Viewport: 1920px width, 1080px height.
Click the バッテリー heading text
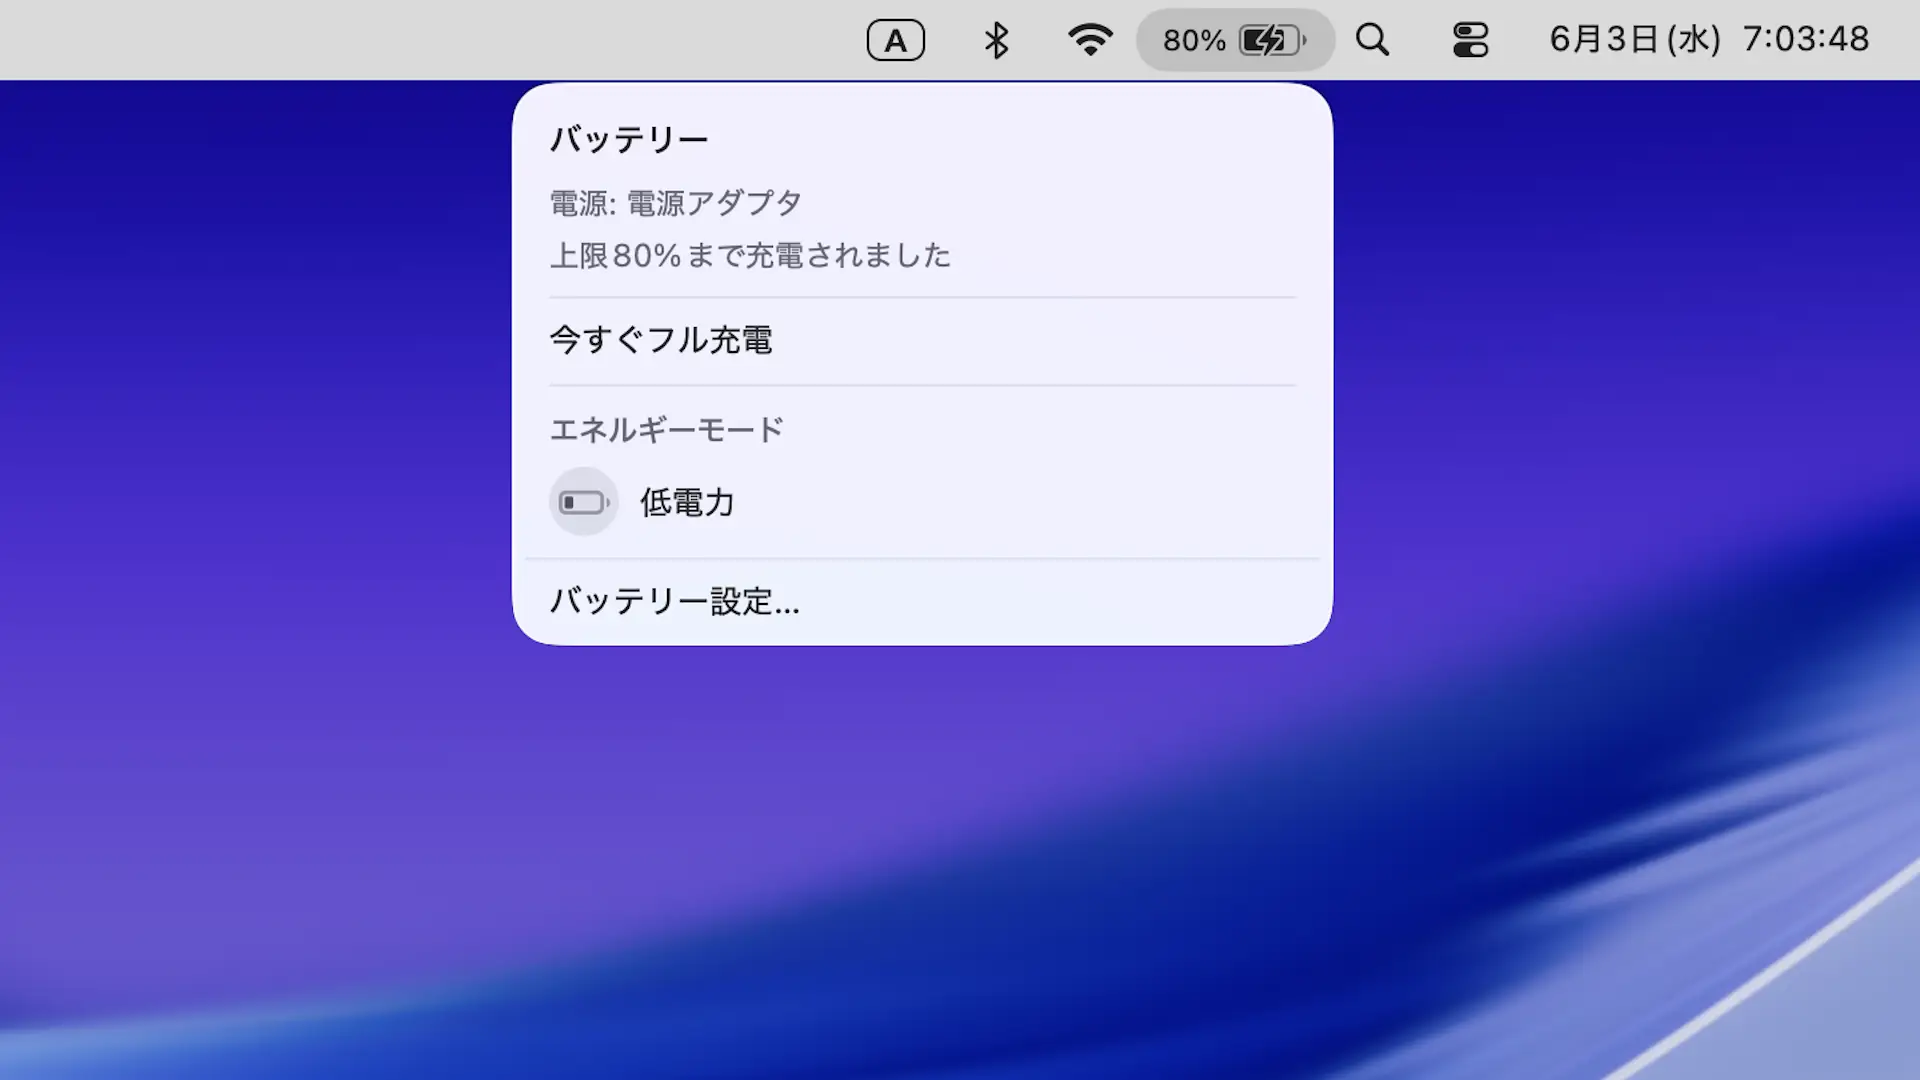coord(629,139)
